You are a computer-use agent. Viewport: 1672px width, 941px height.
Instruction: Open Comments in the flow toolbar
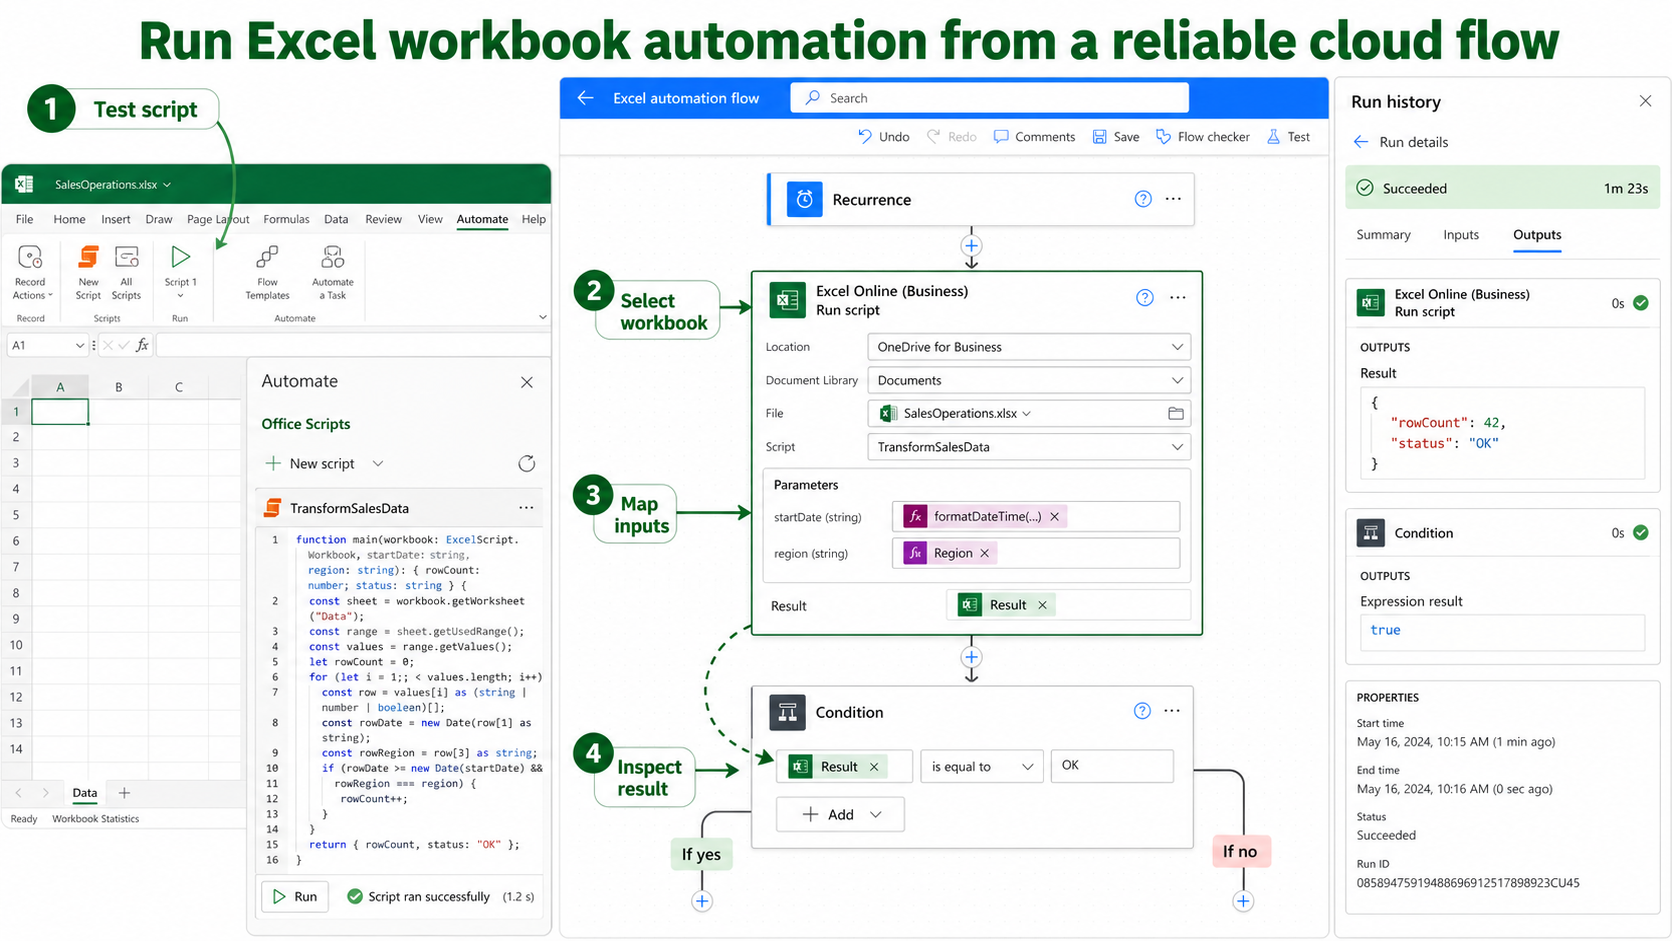[1034, 137]
